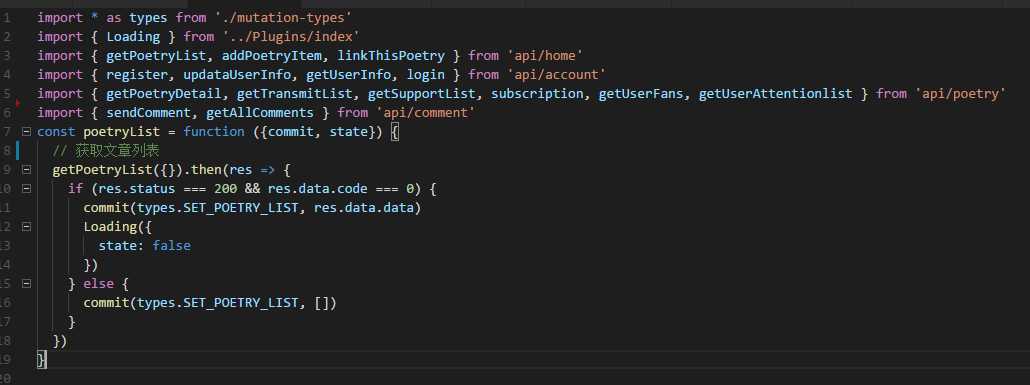Click the addPoetryItem identifier
The height and width of the screenshot is (385, 1030).
click(x=272, y=56)
